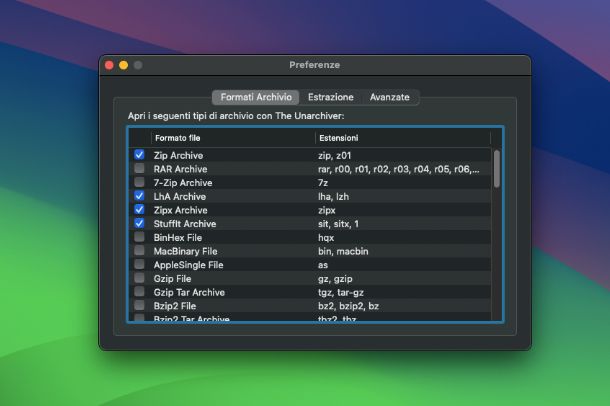This screenshot has height=406, width=610.
Task: Enable the Gzip Tar Archive checkbox
Action: [139, 292]
